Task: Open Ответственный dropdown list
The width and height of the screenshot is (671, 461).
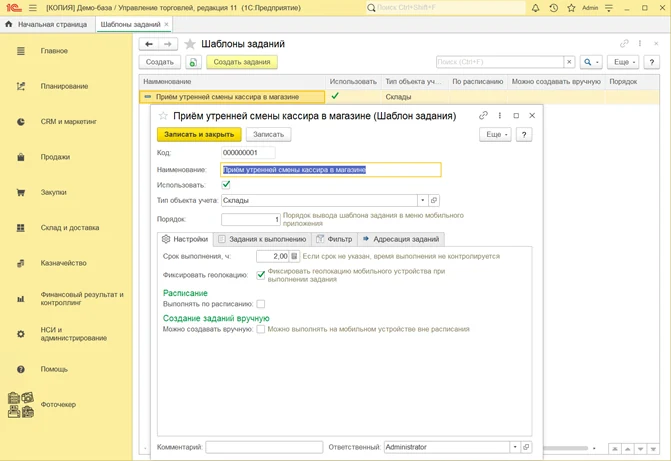Action: (515, 447)
